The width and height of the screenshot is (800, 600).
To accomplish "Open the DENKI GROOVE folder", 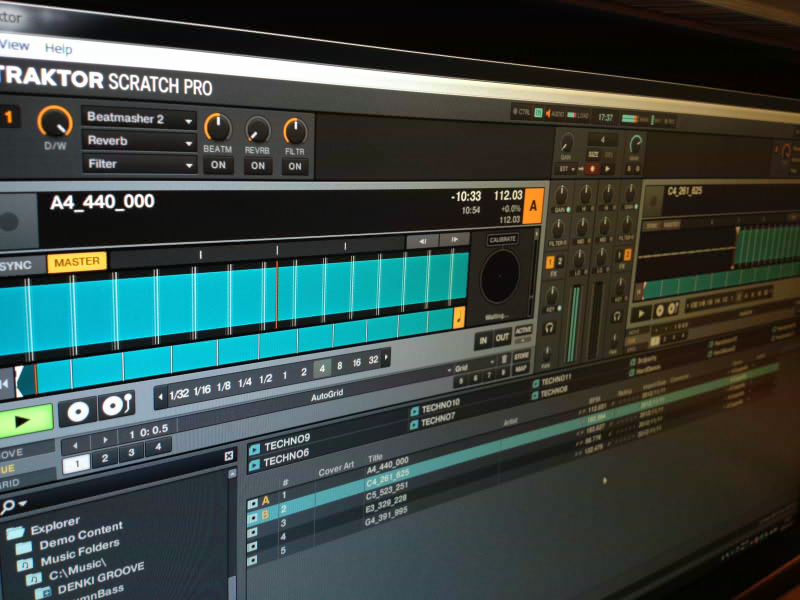I will coord(101,578).
